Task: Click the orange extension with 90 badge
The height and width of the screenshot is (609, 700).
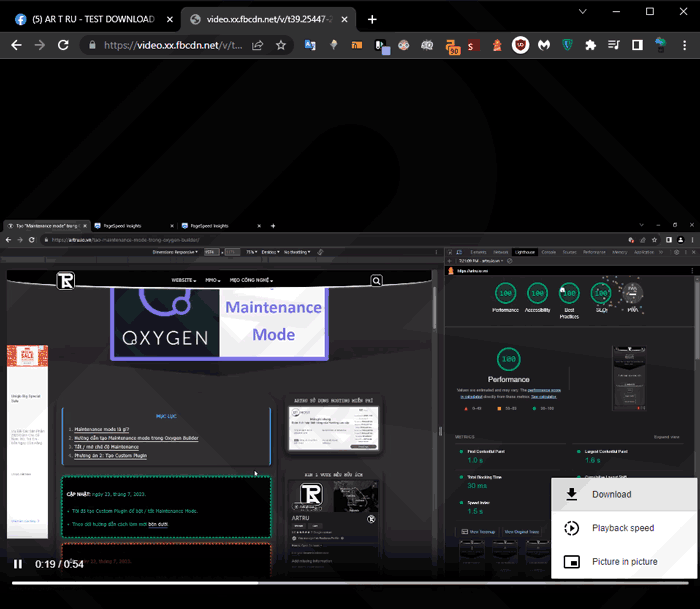Action: [452, 46]
